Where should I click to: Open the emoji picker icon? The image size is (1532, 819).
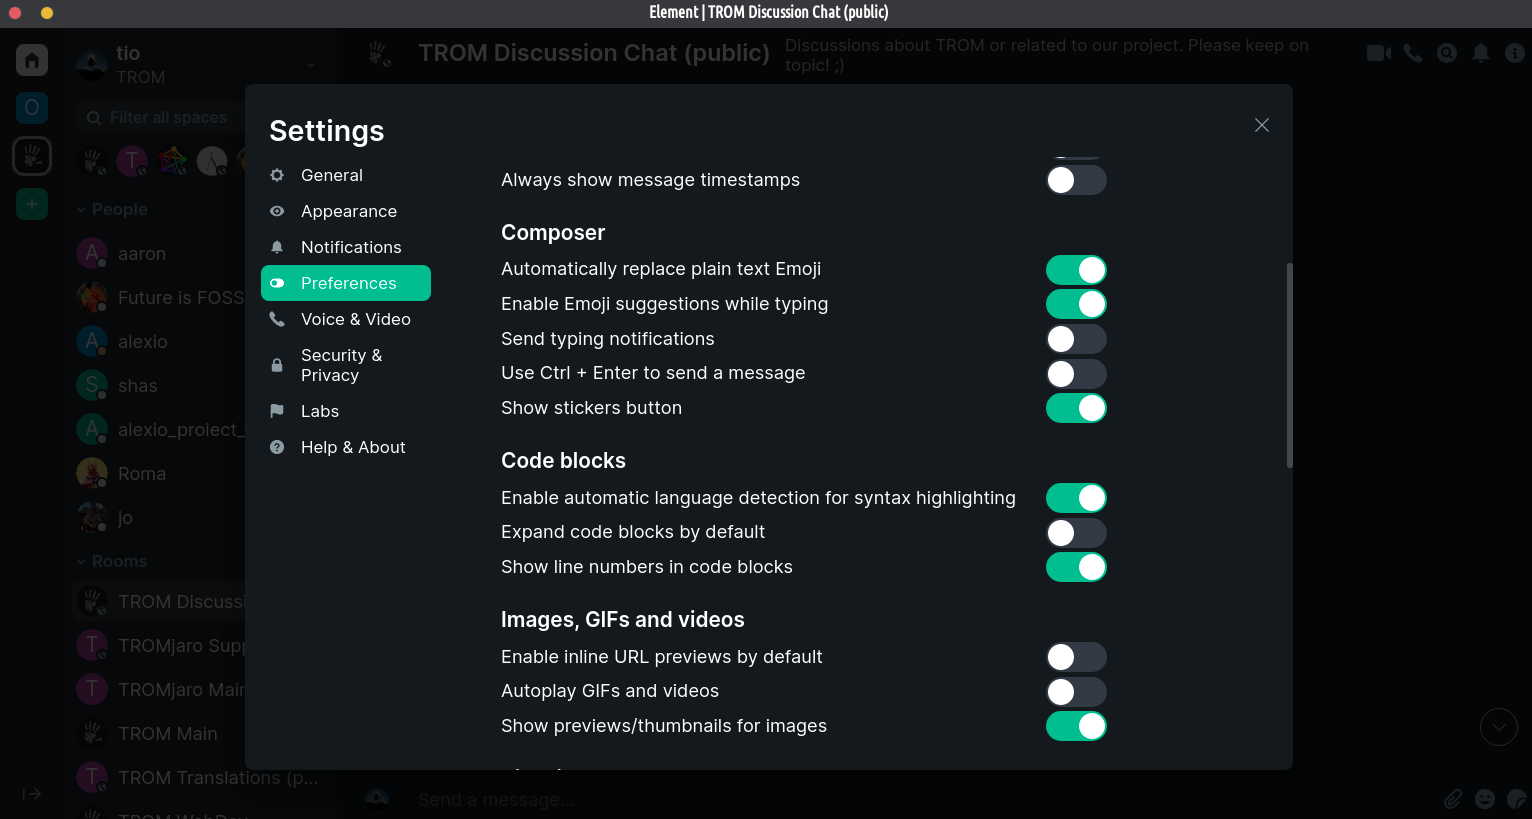tap(1485, 799)
